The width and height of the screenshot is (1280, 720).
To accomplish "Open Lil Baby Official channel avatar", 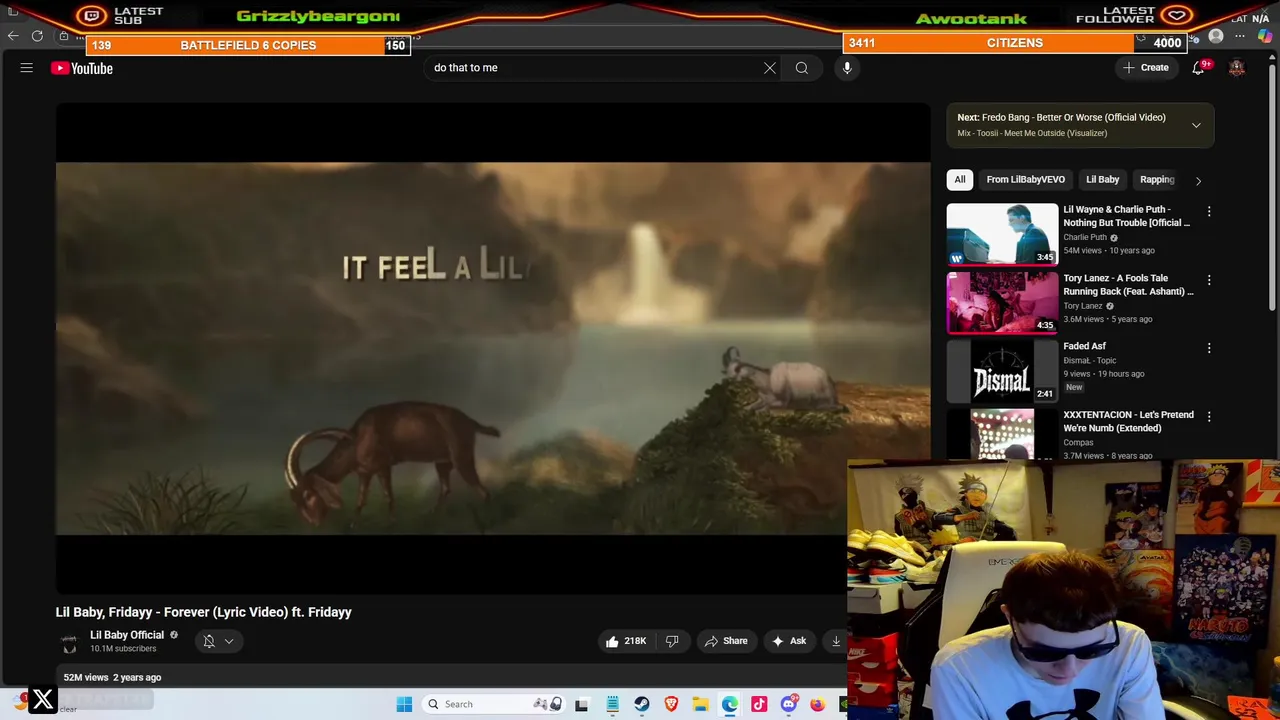I will (x=69, y=642).
